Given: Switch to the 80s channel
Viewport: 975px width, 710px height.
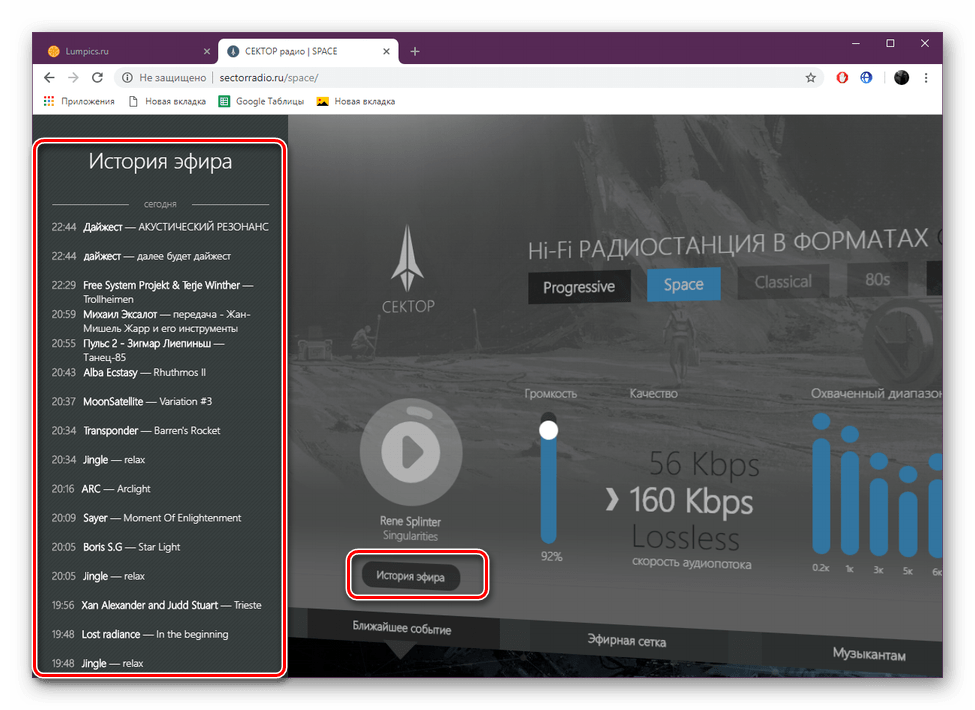Looking at the screenshot, I should [877, 280].
